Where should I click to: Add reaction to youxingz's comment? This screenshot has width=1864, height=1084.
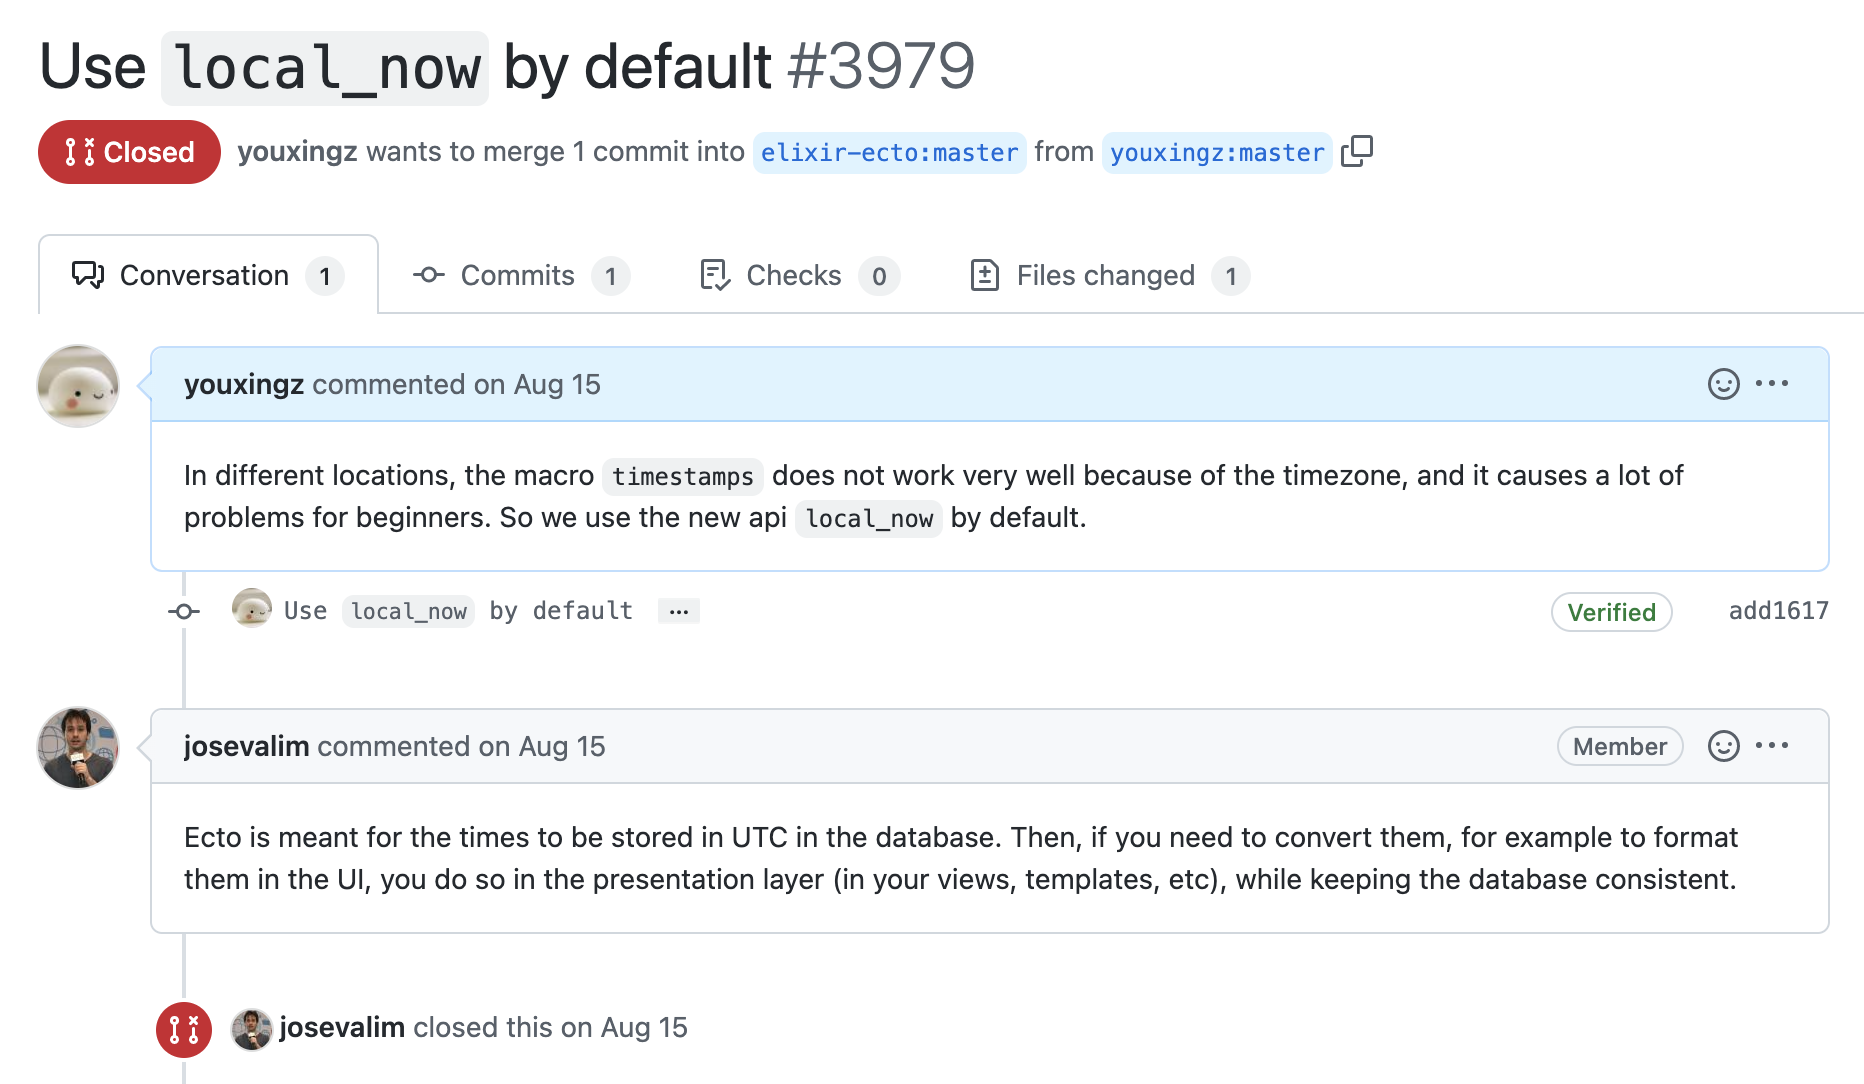click(1723, 384)
